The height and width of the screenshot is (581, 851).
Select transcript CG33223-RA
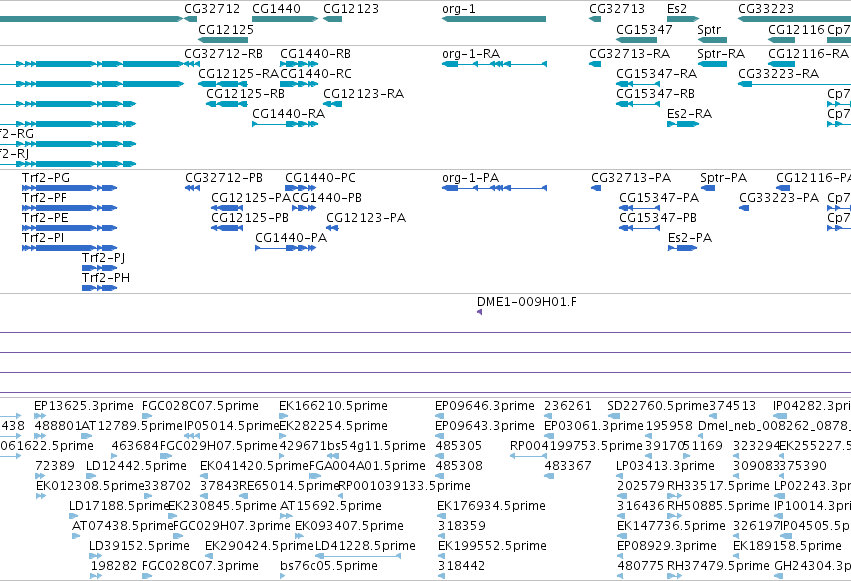tap(795, 84)
